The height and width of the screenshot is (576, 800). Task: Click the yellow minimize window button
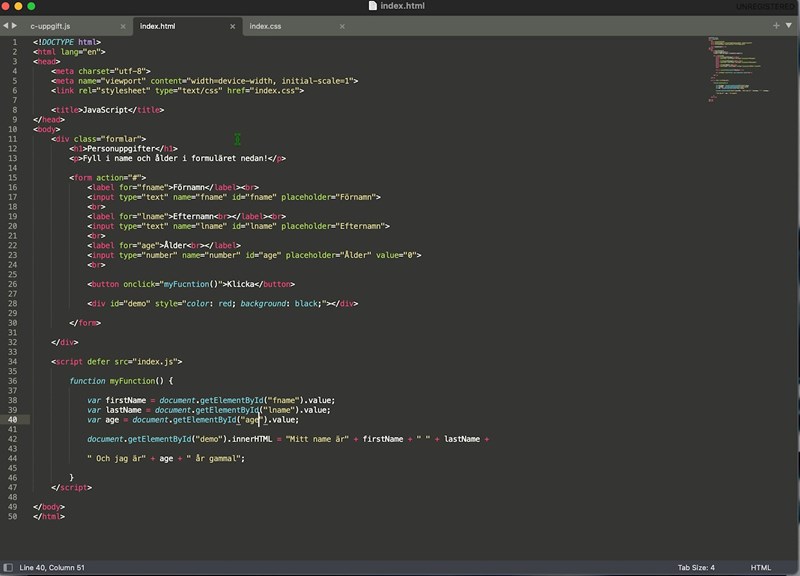[x=19, y=6]
